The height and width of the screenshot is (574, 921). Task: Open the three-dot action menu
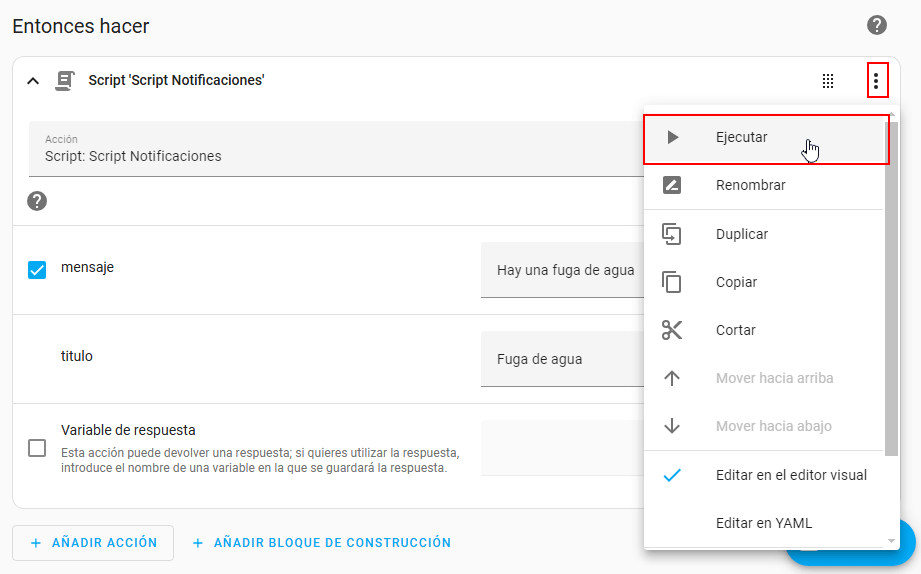(877, 81)
